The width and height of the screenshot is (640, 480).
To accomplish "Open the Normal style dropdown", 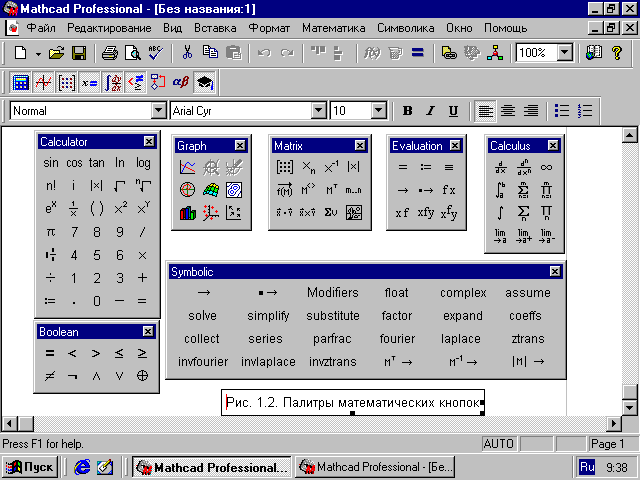I will coord(158,110).
